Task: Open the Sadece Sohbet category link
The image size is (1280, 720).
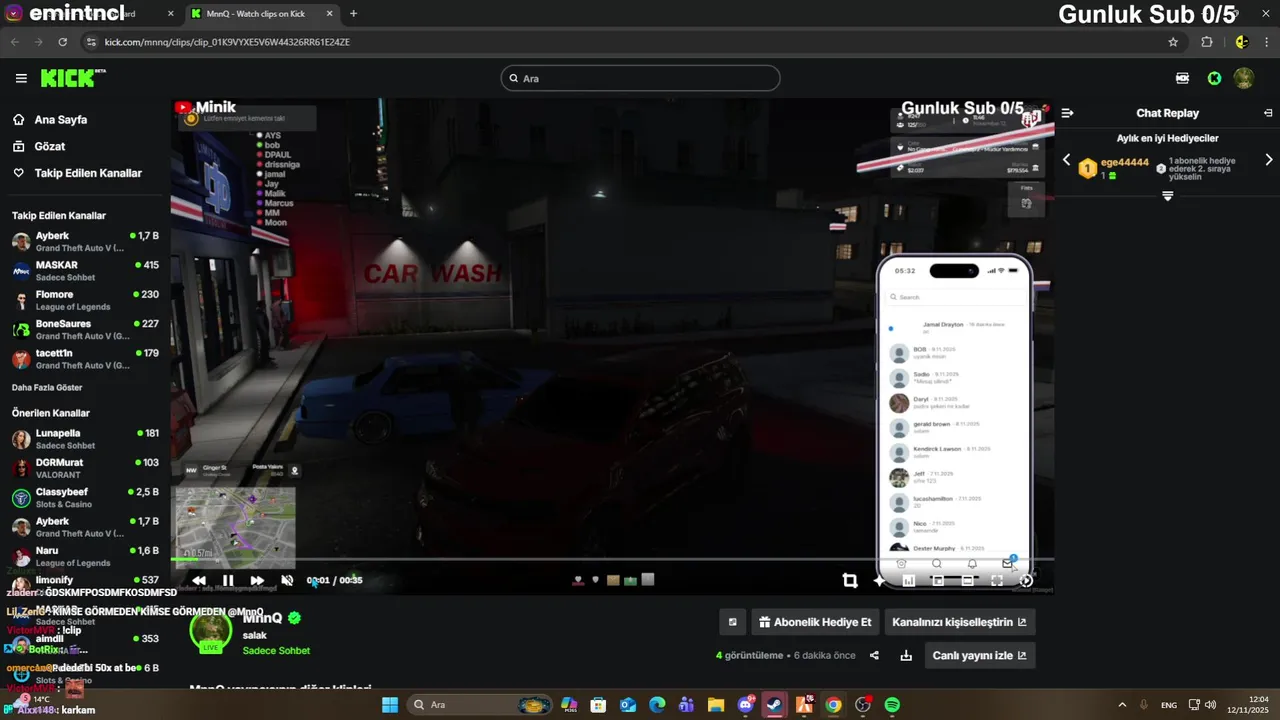Action: coord(276,651)
